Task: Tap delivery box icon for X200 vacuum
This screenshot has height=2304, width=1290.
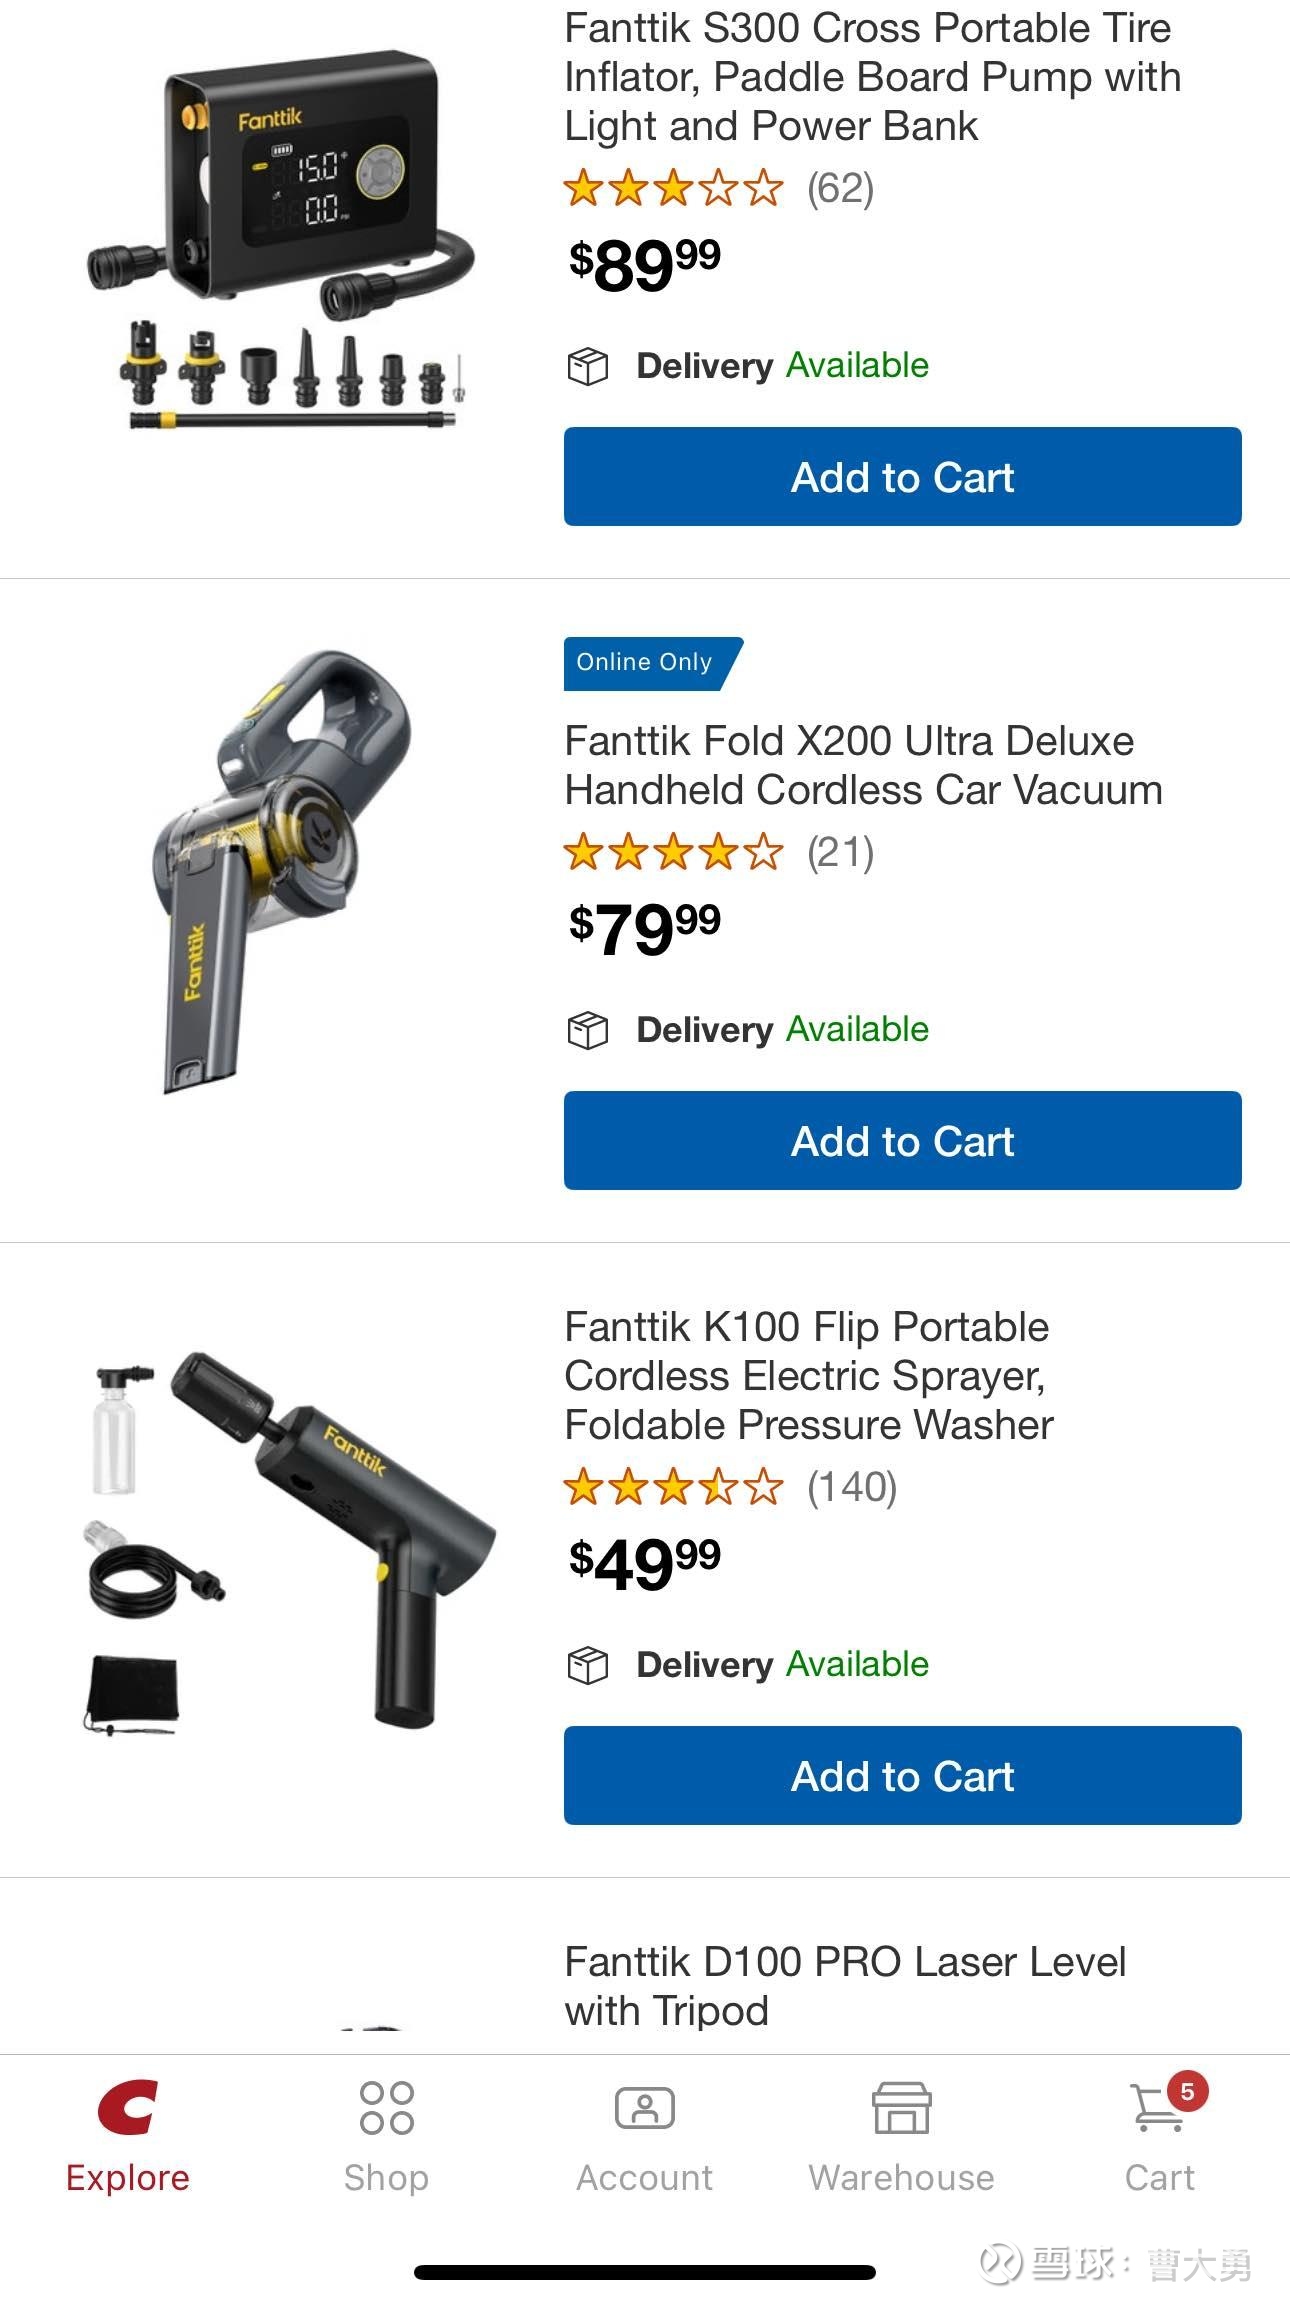Action: (588, 1030)
